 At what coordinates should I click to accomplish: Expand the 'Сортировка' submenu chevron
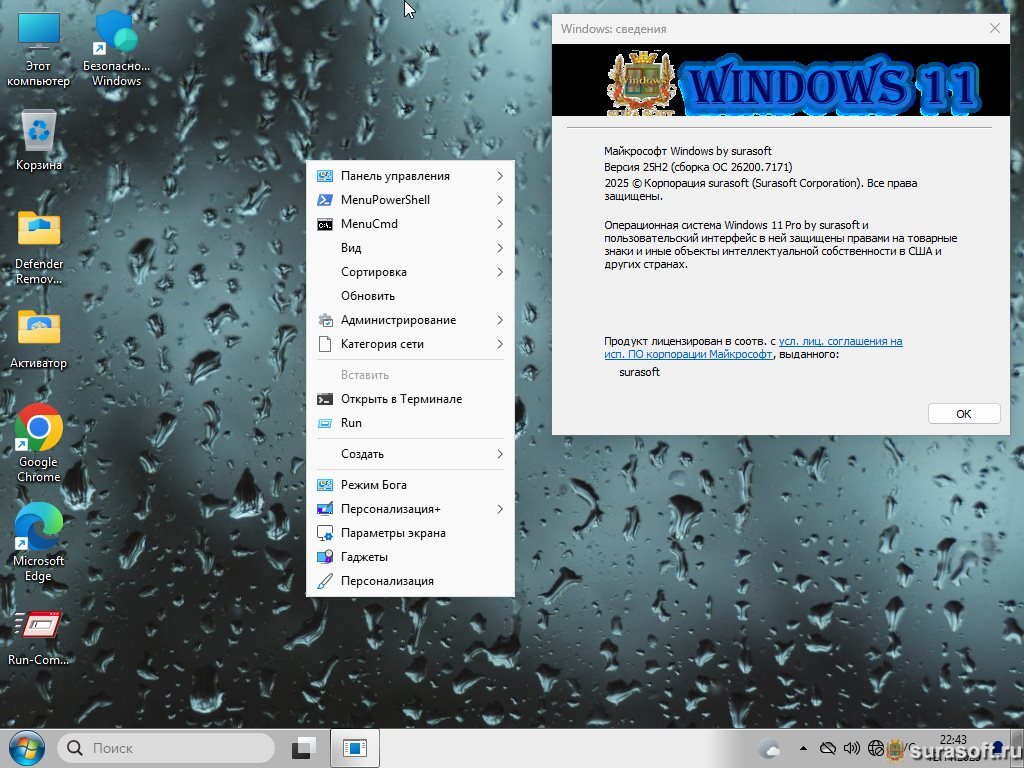point(500,272)
